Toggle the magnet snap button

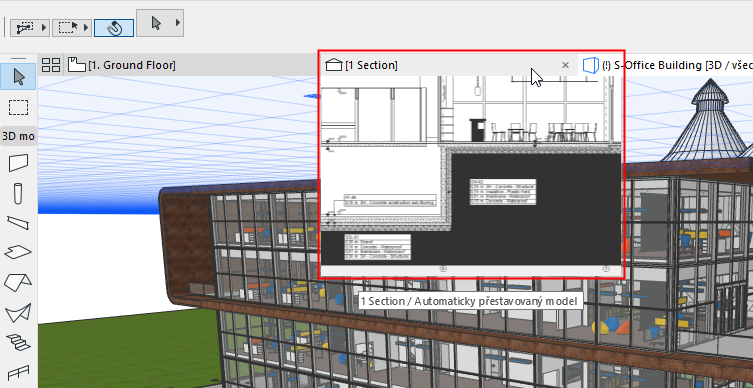(x=114, y=28)
